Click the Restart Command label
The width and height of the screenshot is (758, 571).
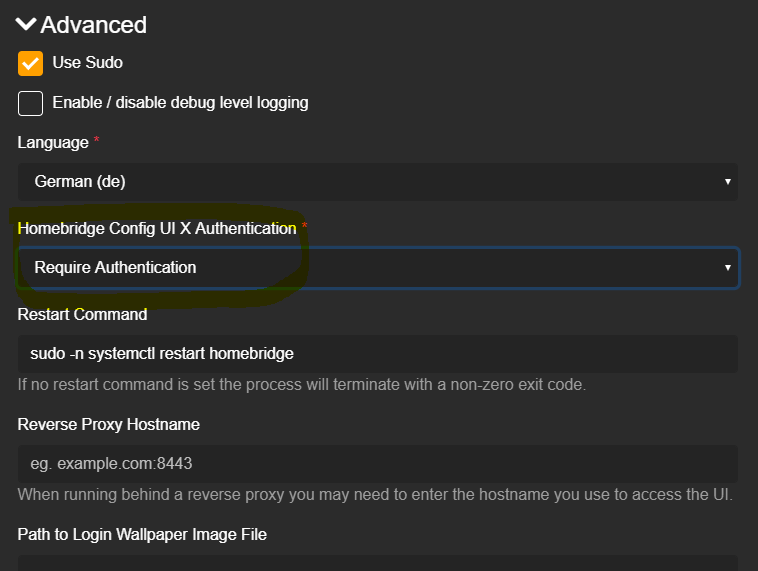point(82,315)
